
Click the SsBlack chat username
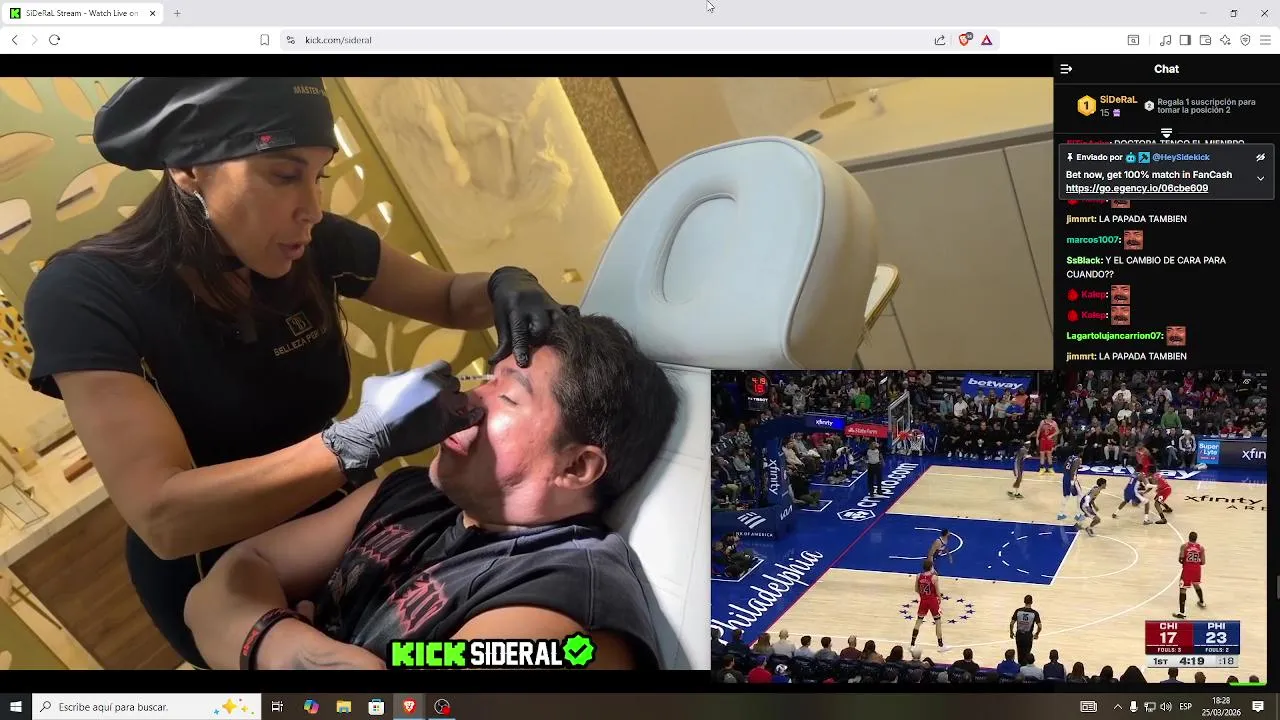[x=1083, y=260]
